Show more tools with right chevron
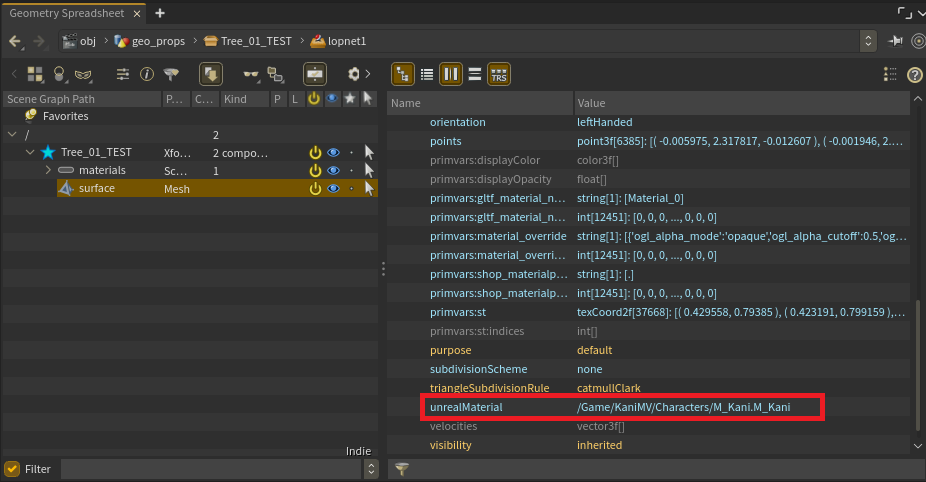The image size is (926, 482). click(368, 74)
